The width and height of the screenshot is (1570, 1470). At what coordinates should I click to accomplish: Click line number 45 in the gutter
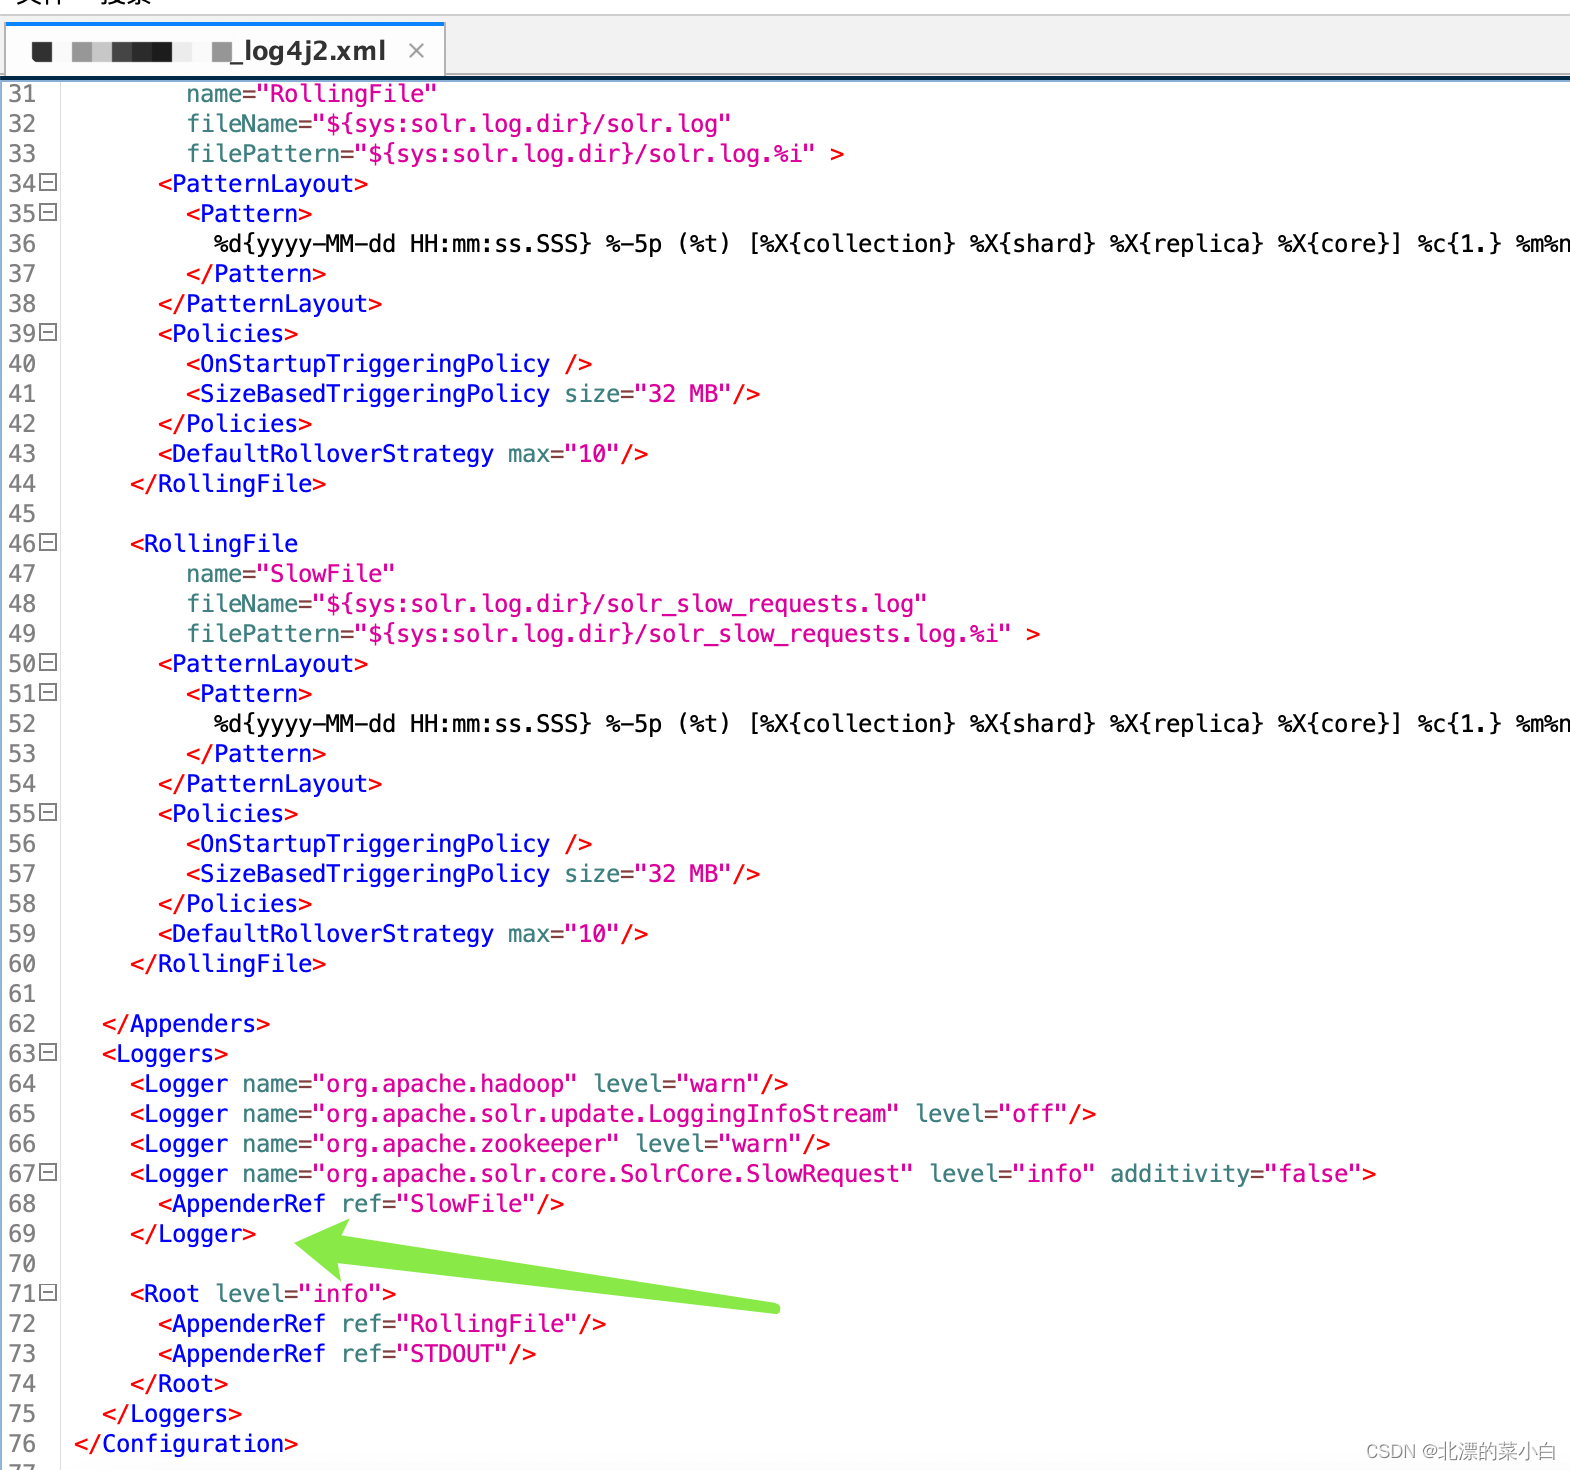(x=22, y=514)
